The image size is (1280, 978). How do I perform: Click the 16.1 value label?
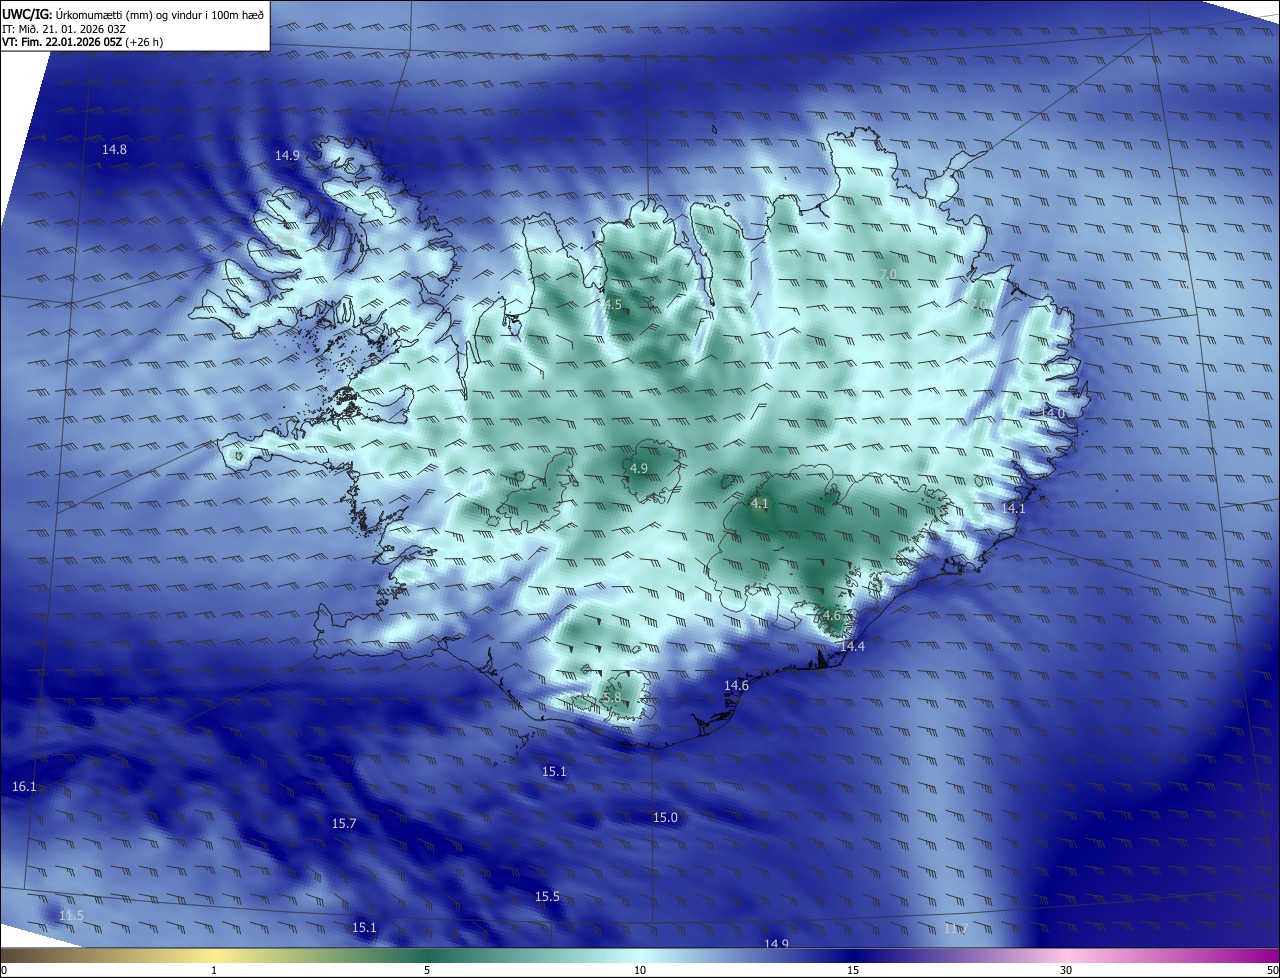pos(24,787)
